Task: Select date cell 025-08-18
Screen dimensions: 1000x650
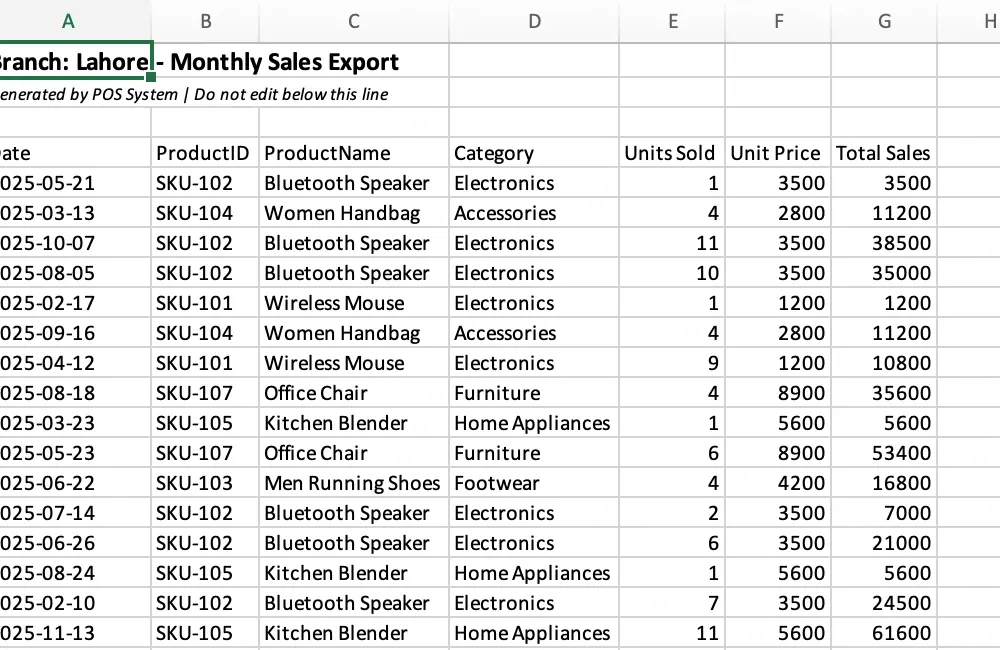Action: click(x=75, y=393)
